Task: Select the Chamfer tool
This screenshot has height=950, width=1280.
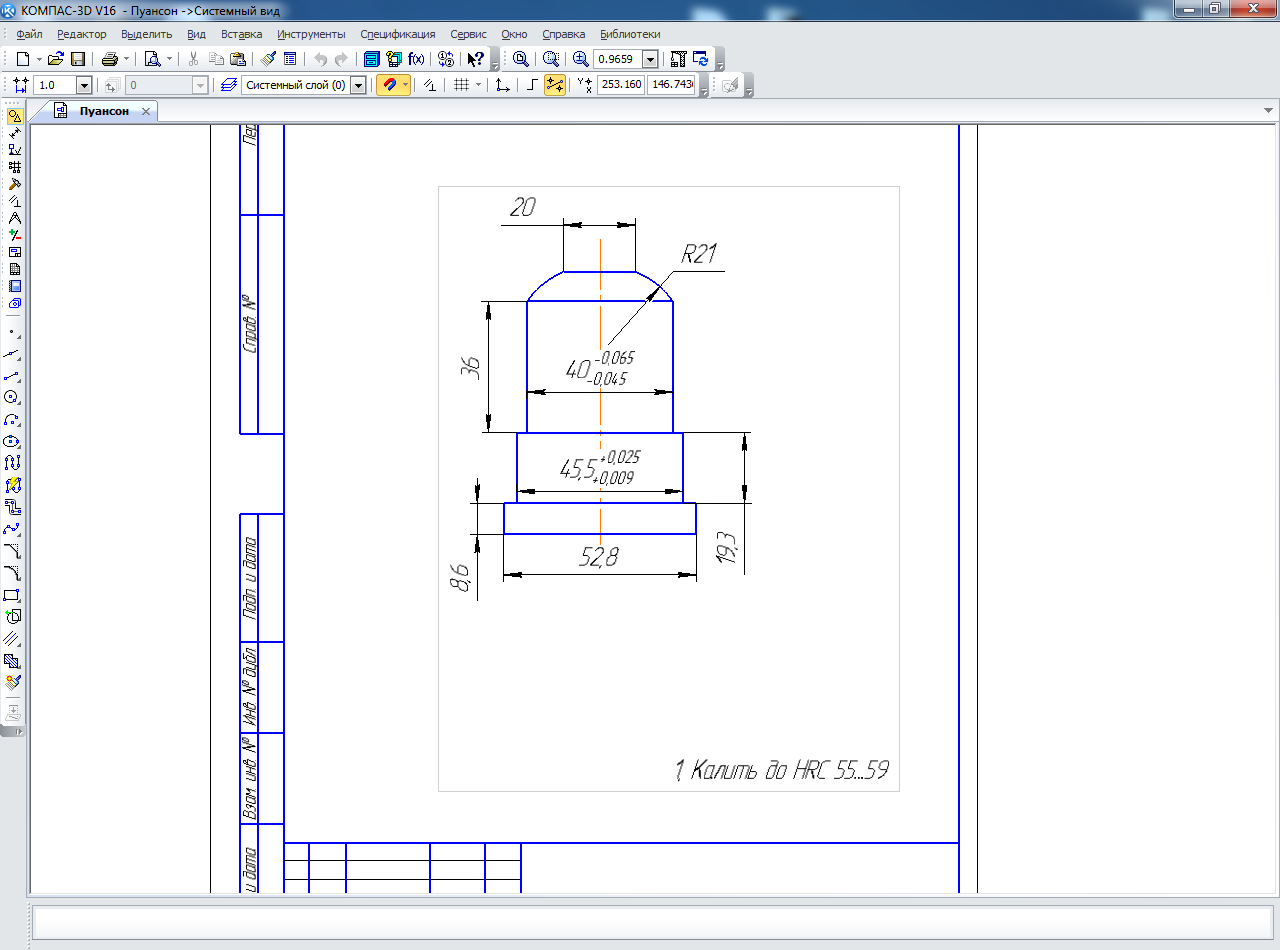Action: click(x=13, y=551)
